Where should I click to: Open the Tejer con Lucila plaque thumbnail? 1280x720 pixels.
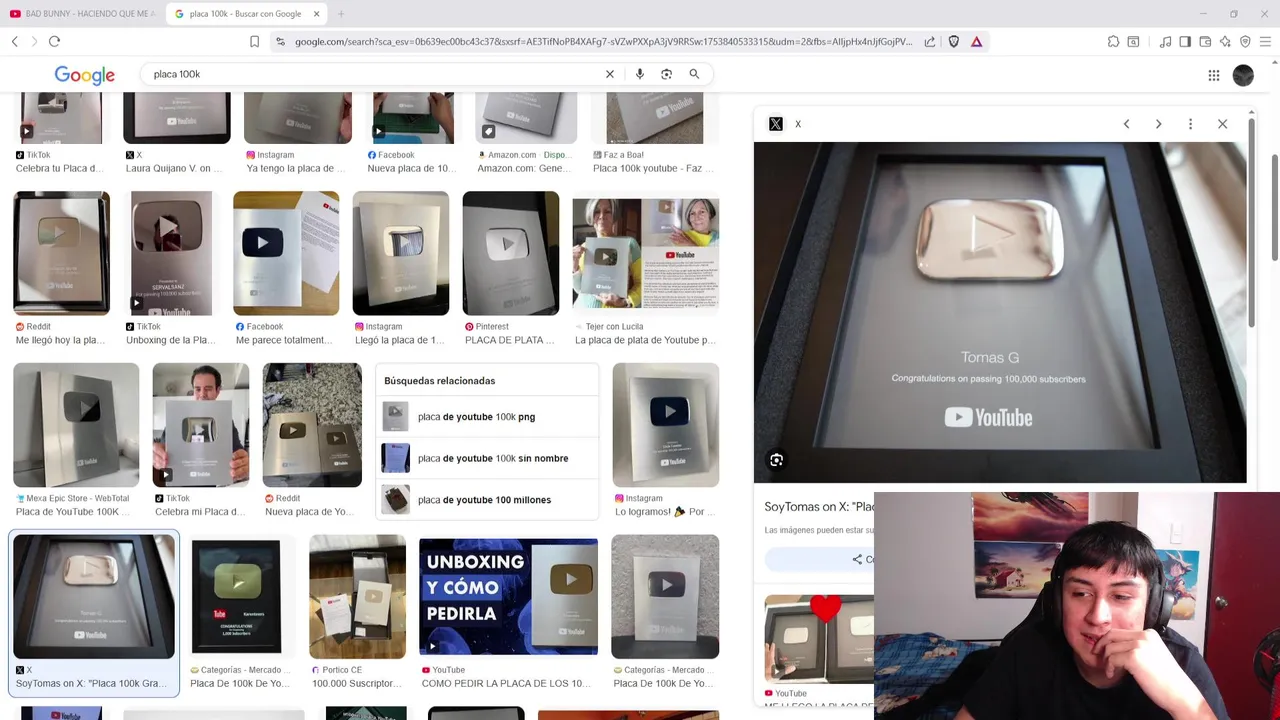click(645, 253)
